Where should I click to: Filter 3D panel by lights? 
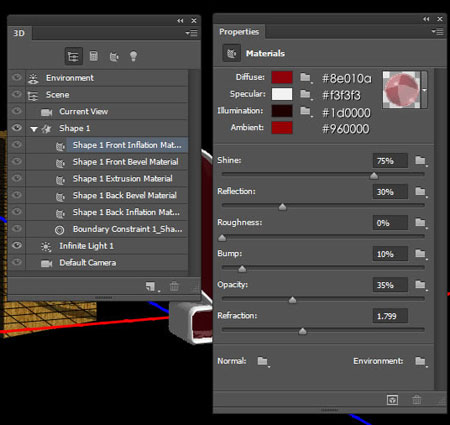point(133,56)
